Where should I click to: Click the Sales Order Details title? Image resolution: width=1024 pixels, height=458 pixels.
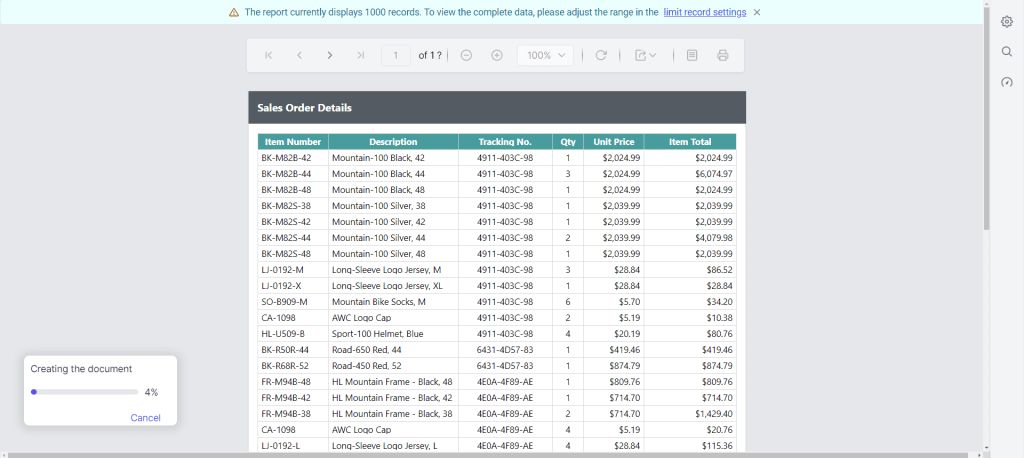click(x=304, y=108)
